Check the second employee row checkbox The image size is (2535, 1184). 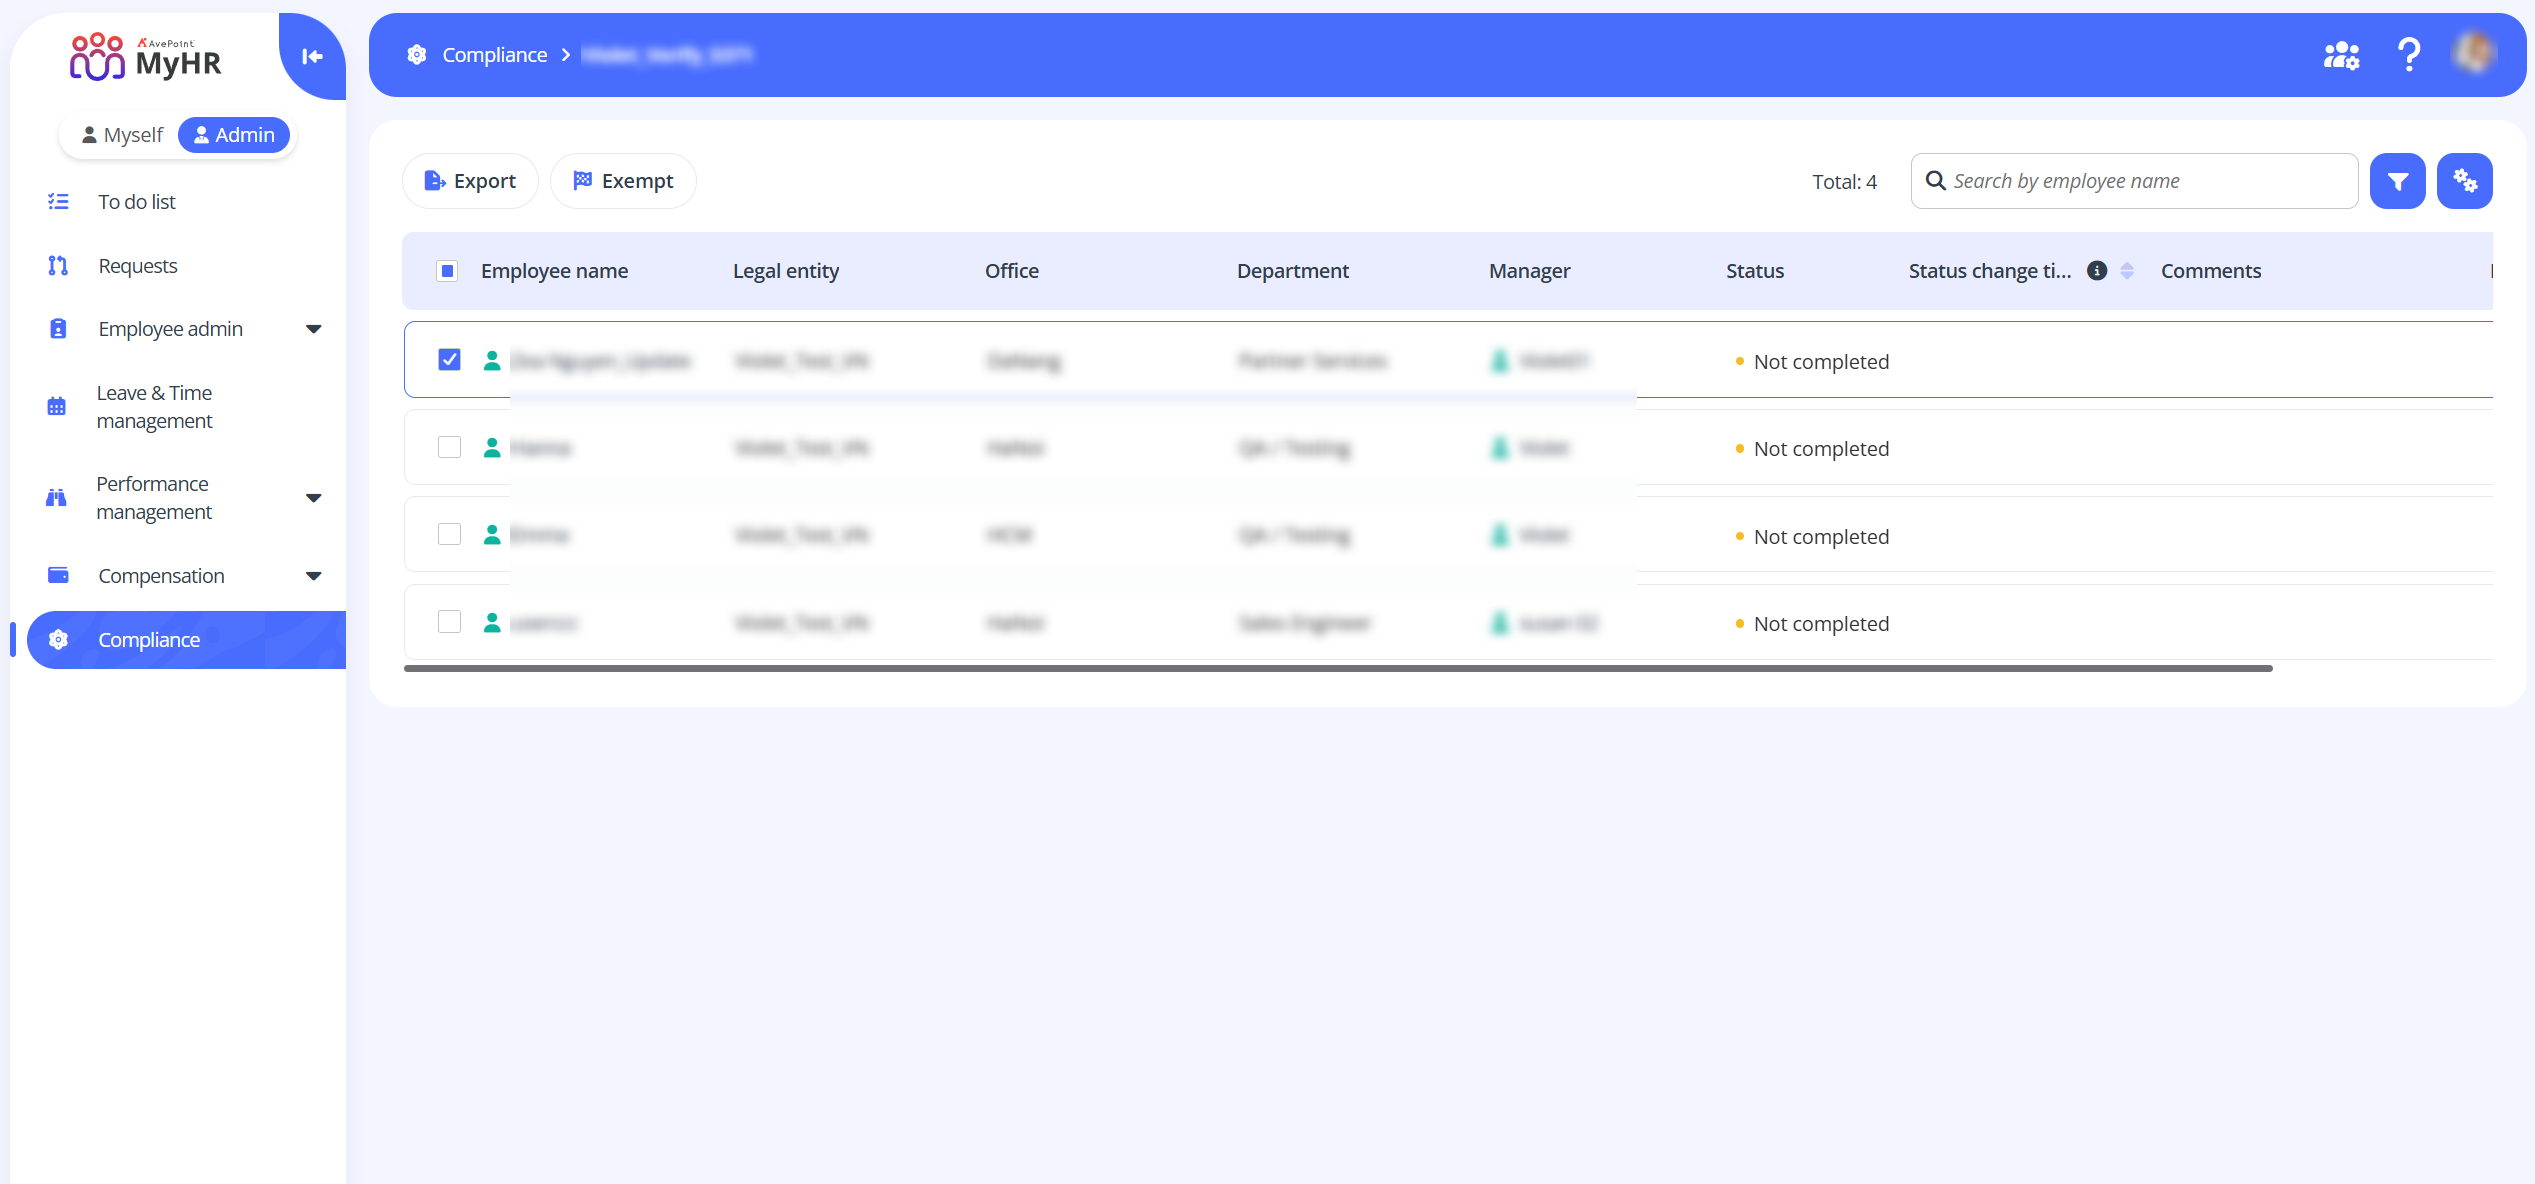(x=449, y=447)
